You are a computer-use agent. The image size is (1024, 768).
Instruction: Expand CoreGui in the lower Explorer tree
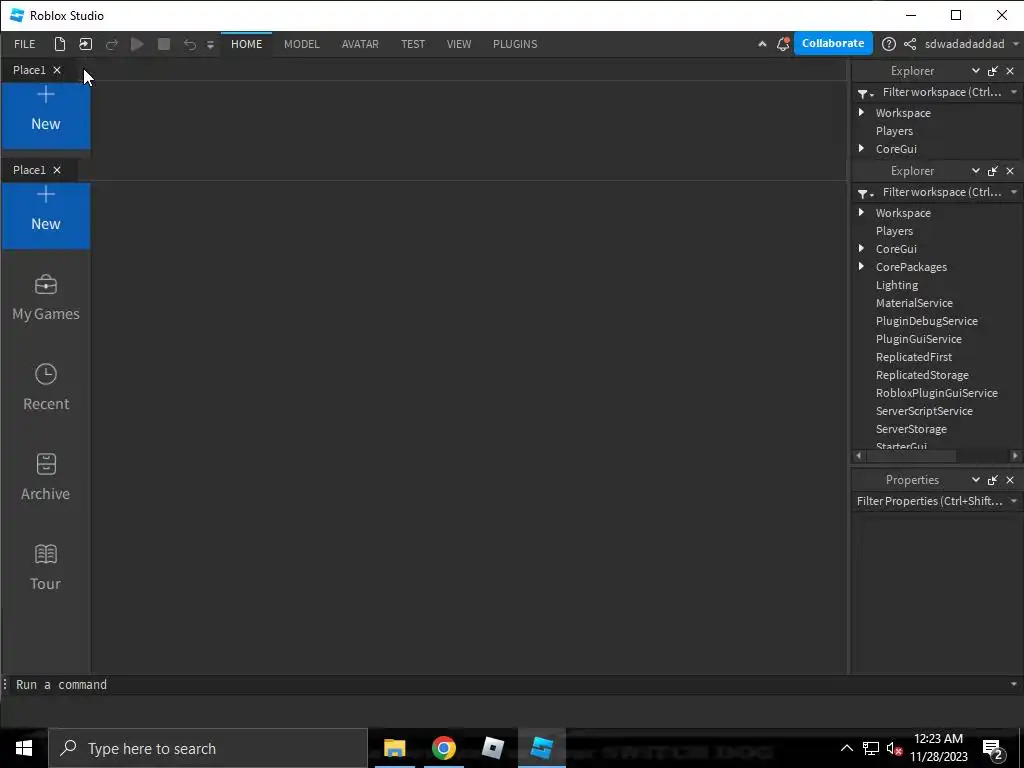pyautogui.click(x=861, y=248)
